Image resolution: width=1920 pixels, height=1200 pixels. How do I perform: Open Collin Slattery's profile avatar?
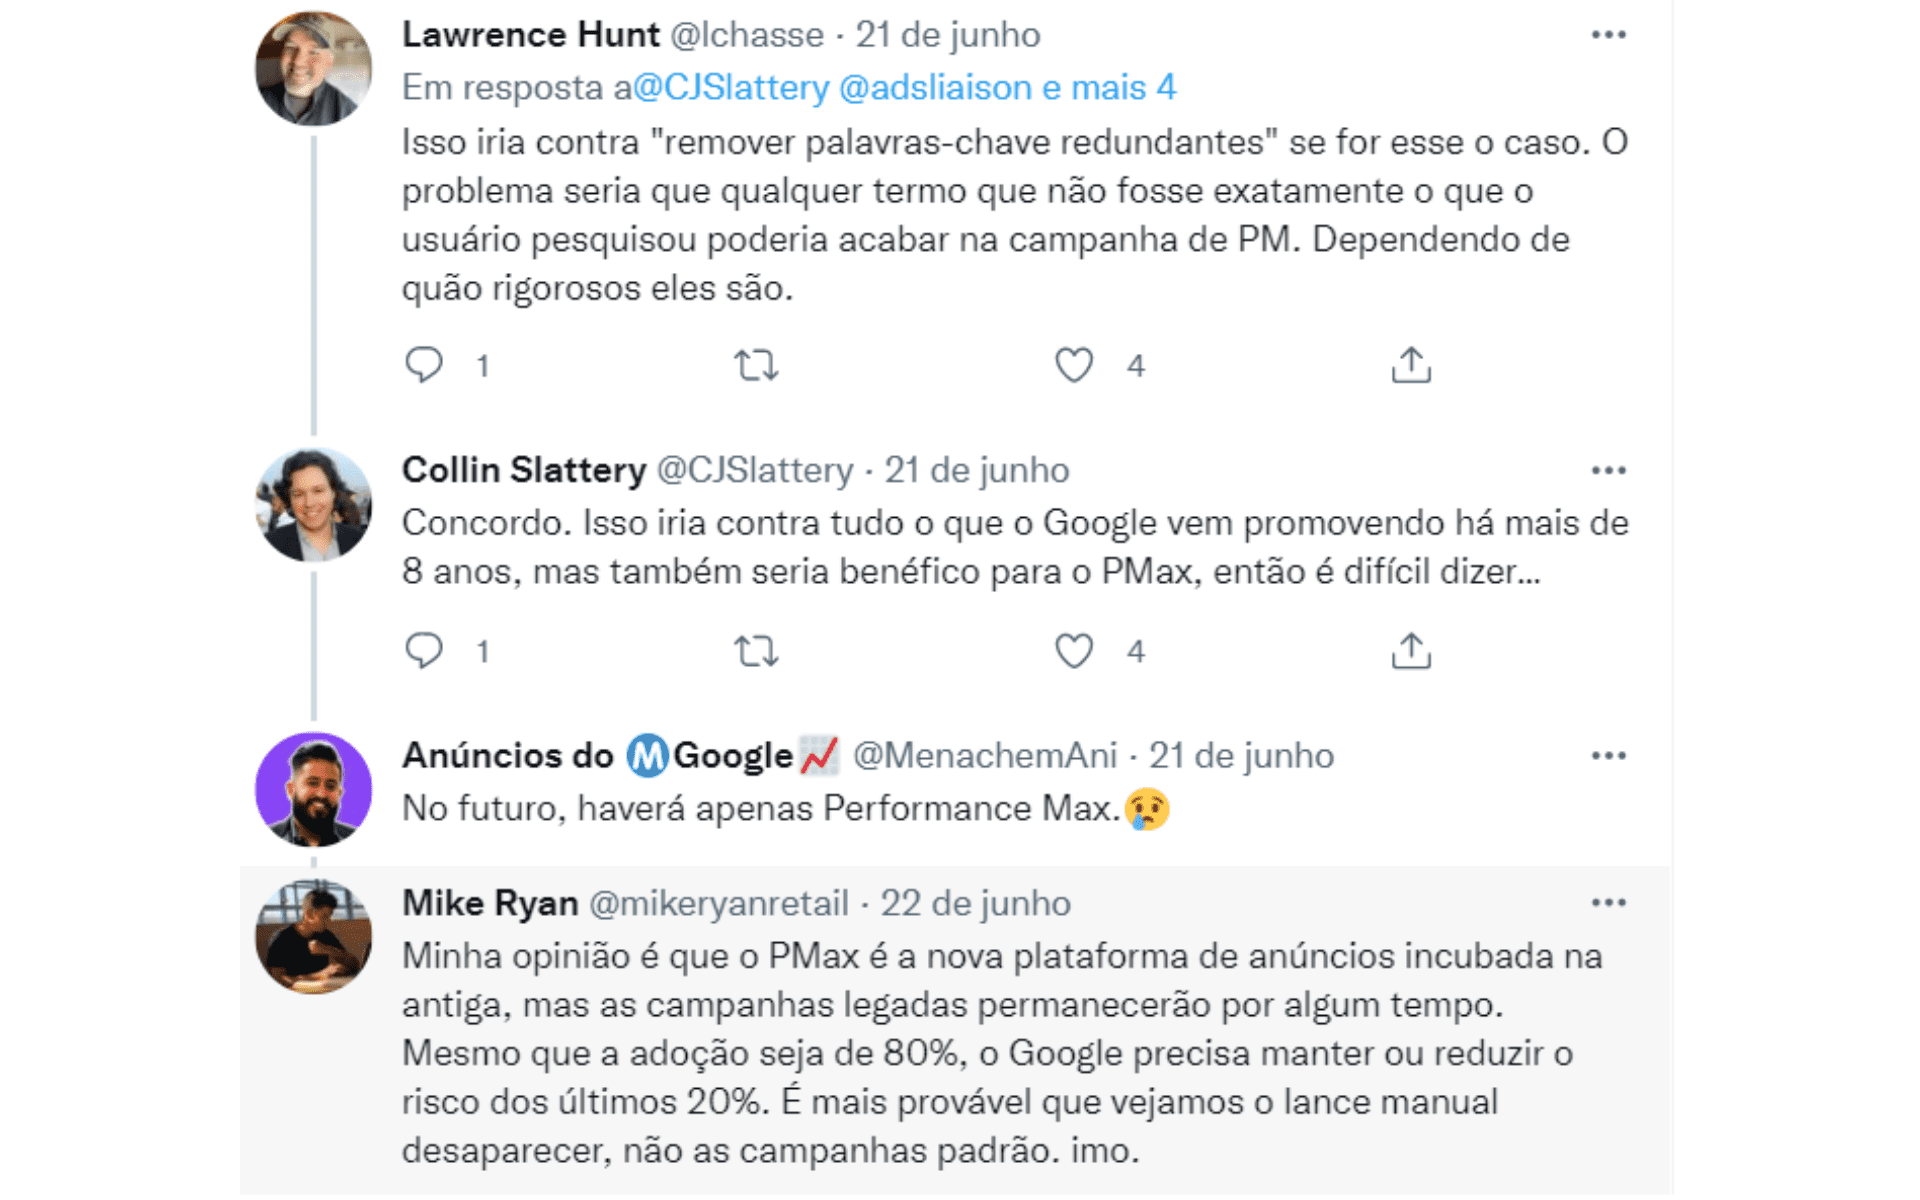[x=314, y=504]
